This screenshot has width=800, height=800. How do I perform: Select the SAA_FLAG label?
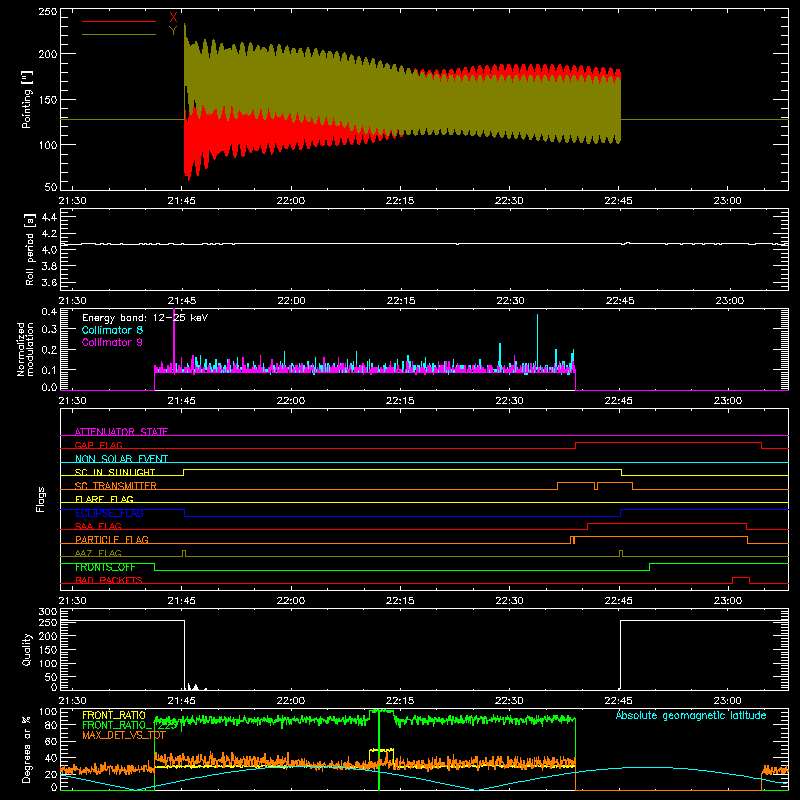[x=98, y=526]
